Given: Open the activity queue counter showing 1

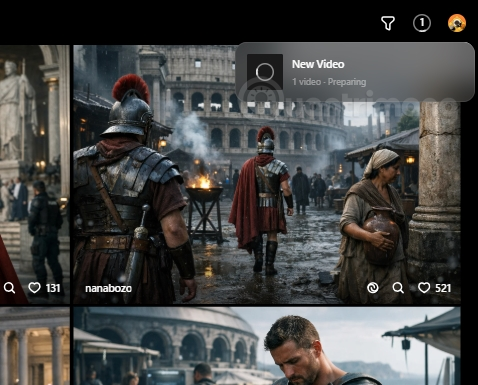Looking at the screenshot, I should (422, 23).
